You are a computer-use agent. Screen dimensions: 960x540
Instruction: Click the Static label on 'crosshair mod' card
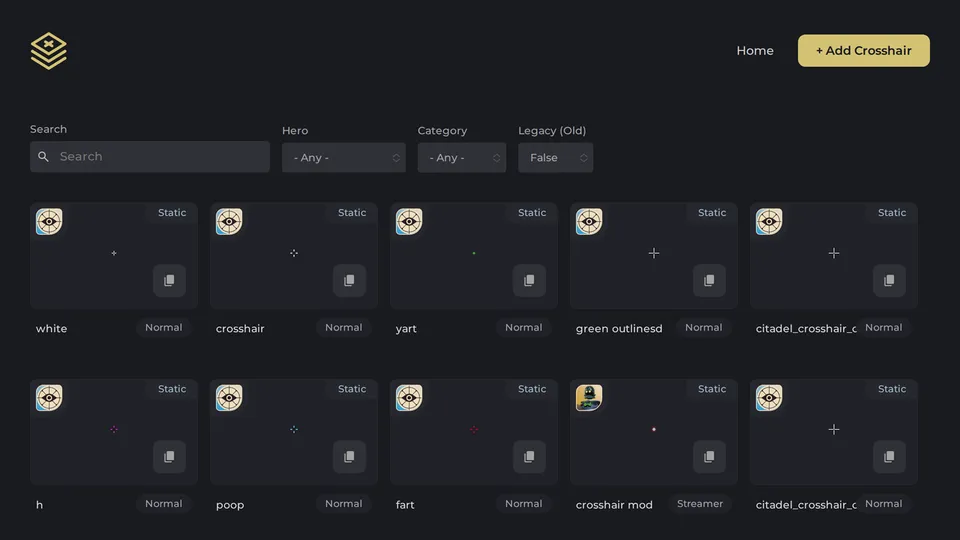(712, 389)
